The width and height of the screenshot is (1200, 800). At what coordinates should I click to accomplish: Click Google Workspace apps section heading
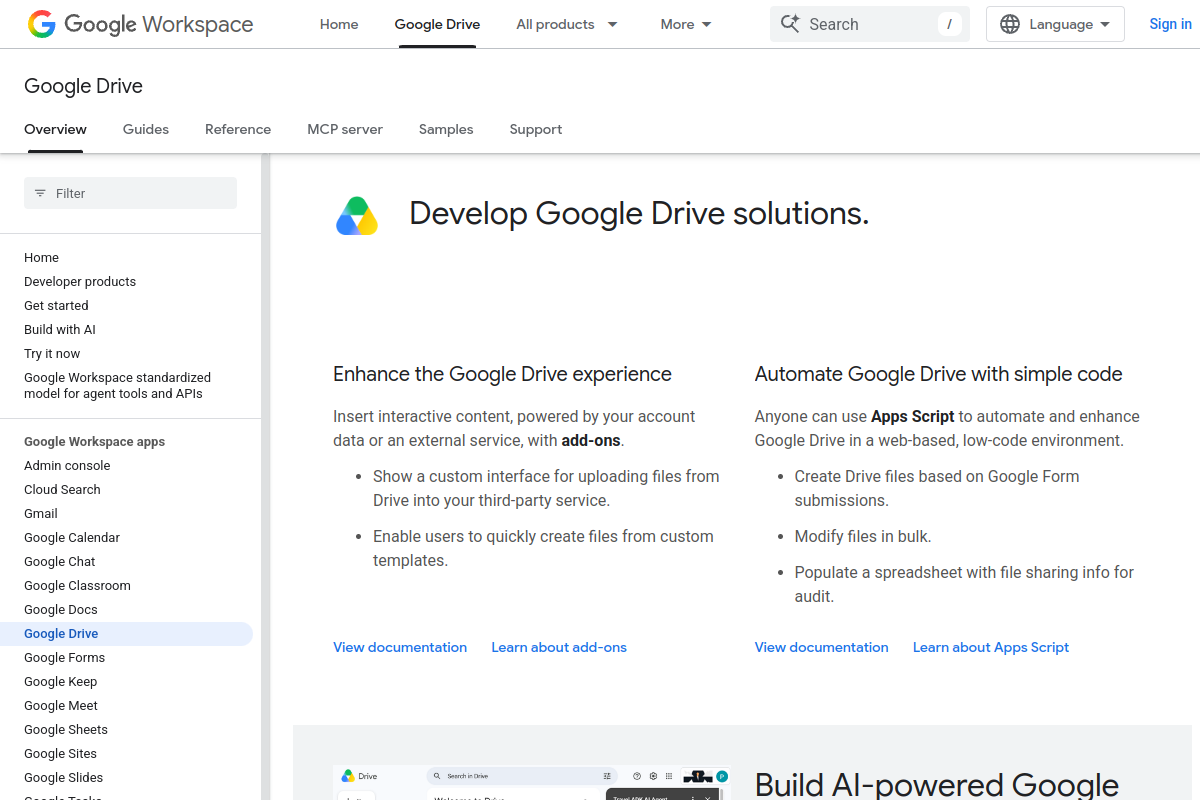[x=94, y=441]
